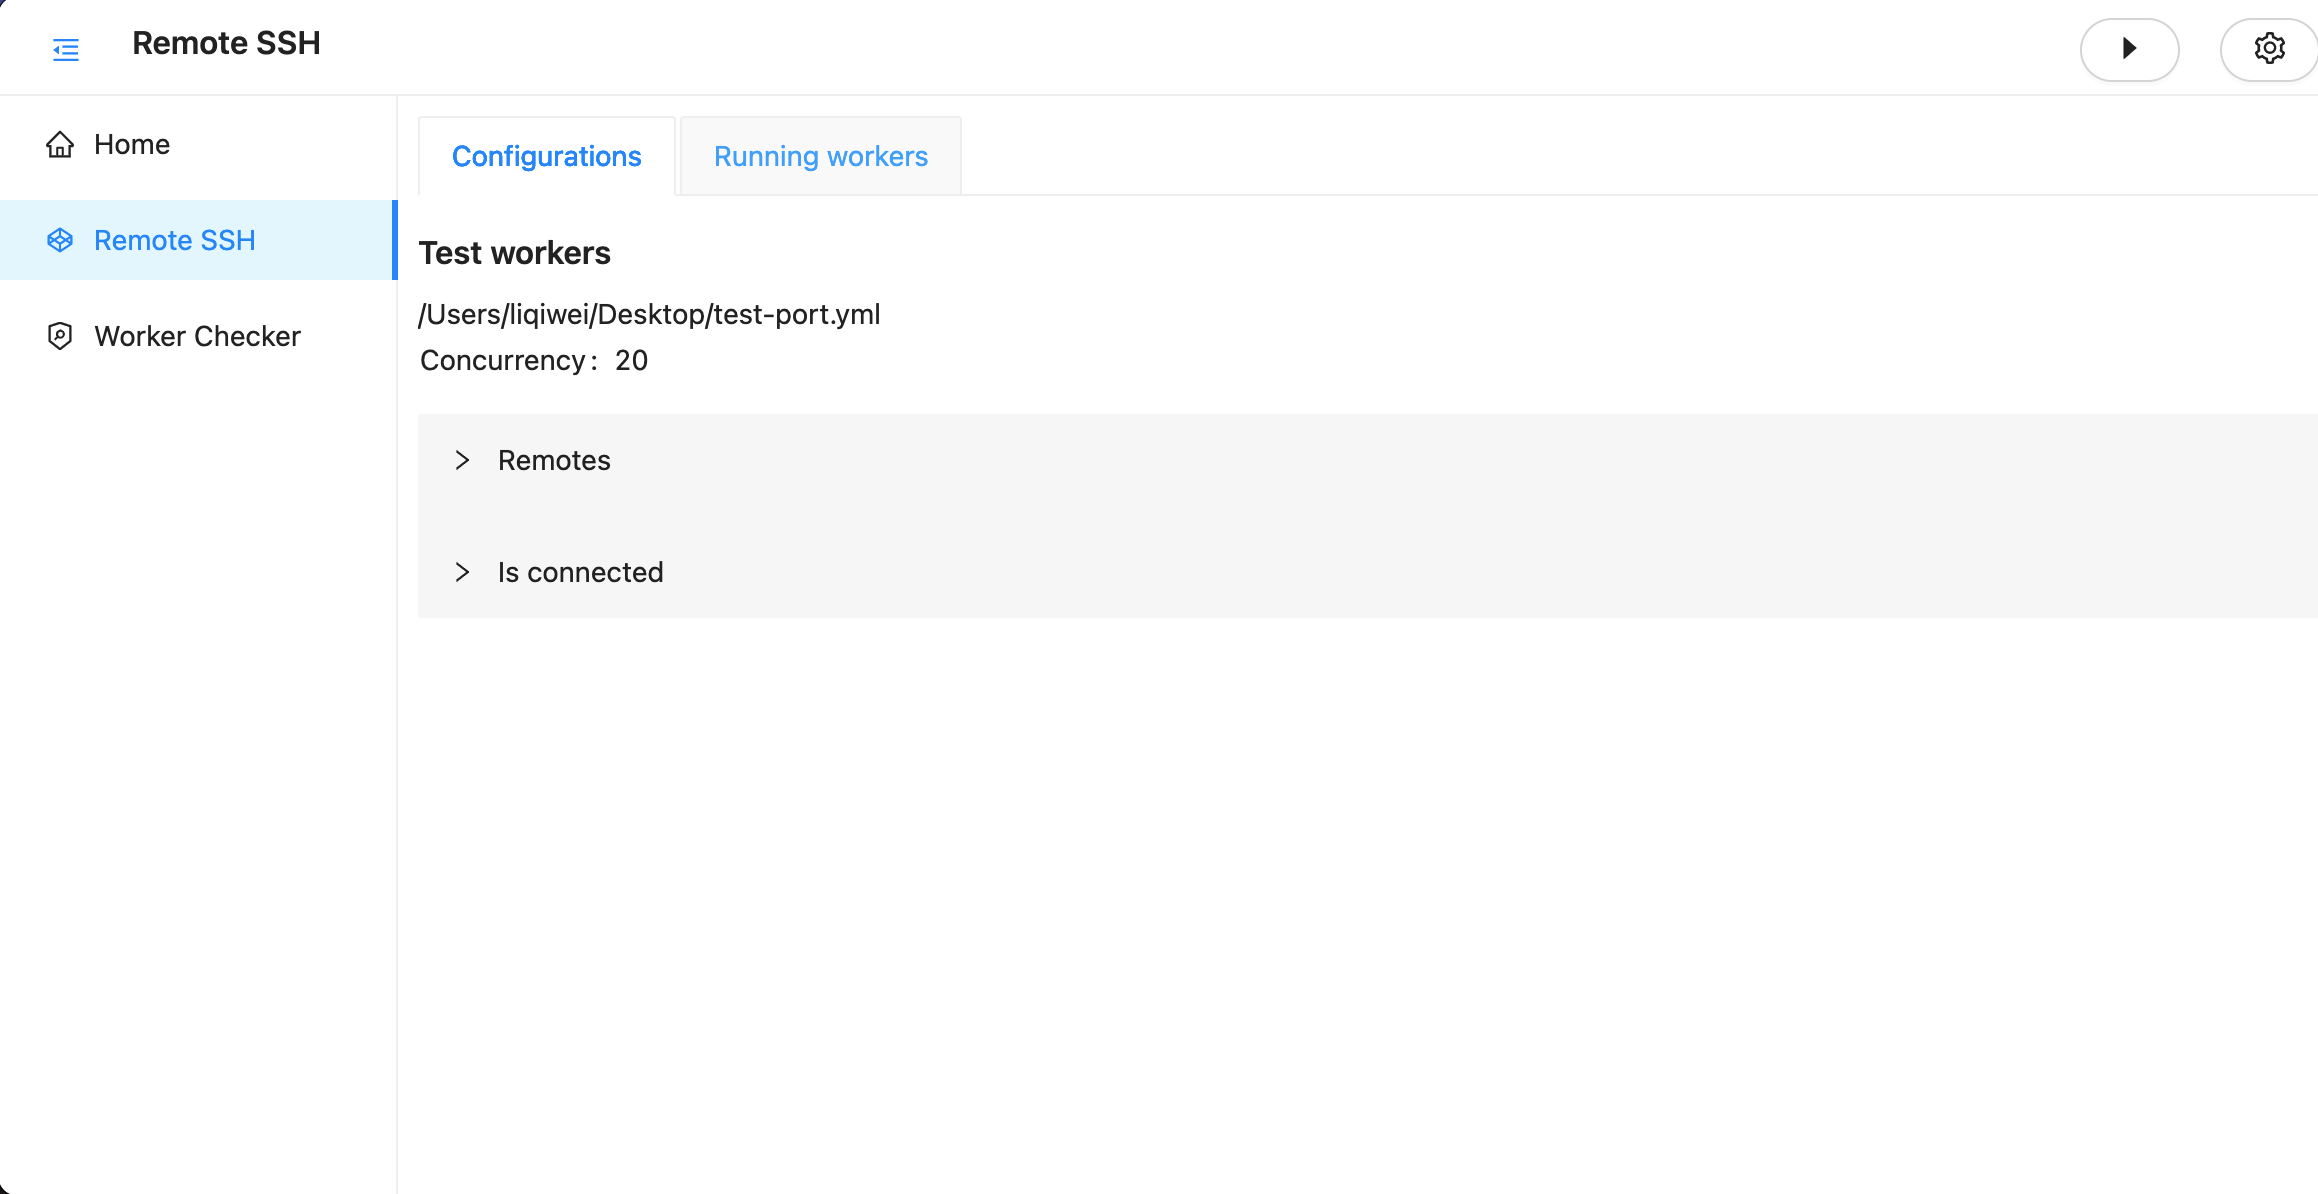The image size is (2318, 1194).
Task: Open the settings gear icon
Action: 2269,49
